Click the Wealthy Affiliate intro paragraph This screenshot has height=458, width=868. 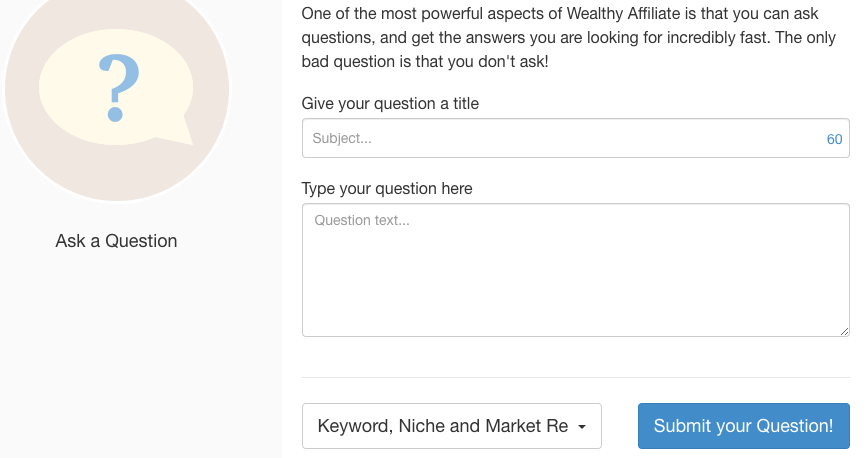[569, 37]
